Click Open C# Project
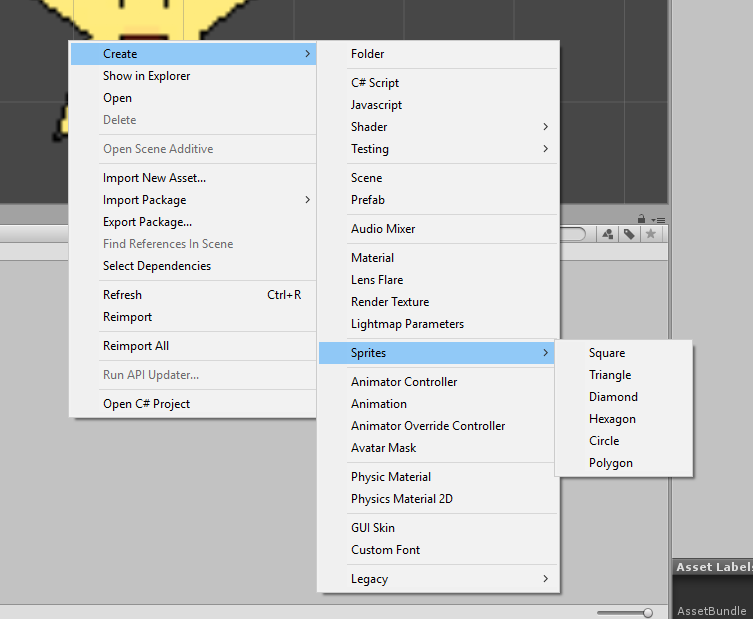The height and width of the screenshot is (619, 753). click(x=193, y=404)
